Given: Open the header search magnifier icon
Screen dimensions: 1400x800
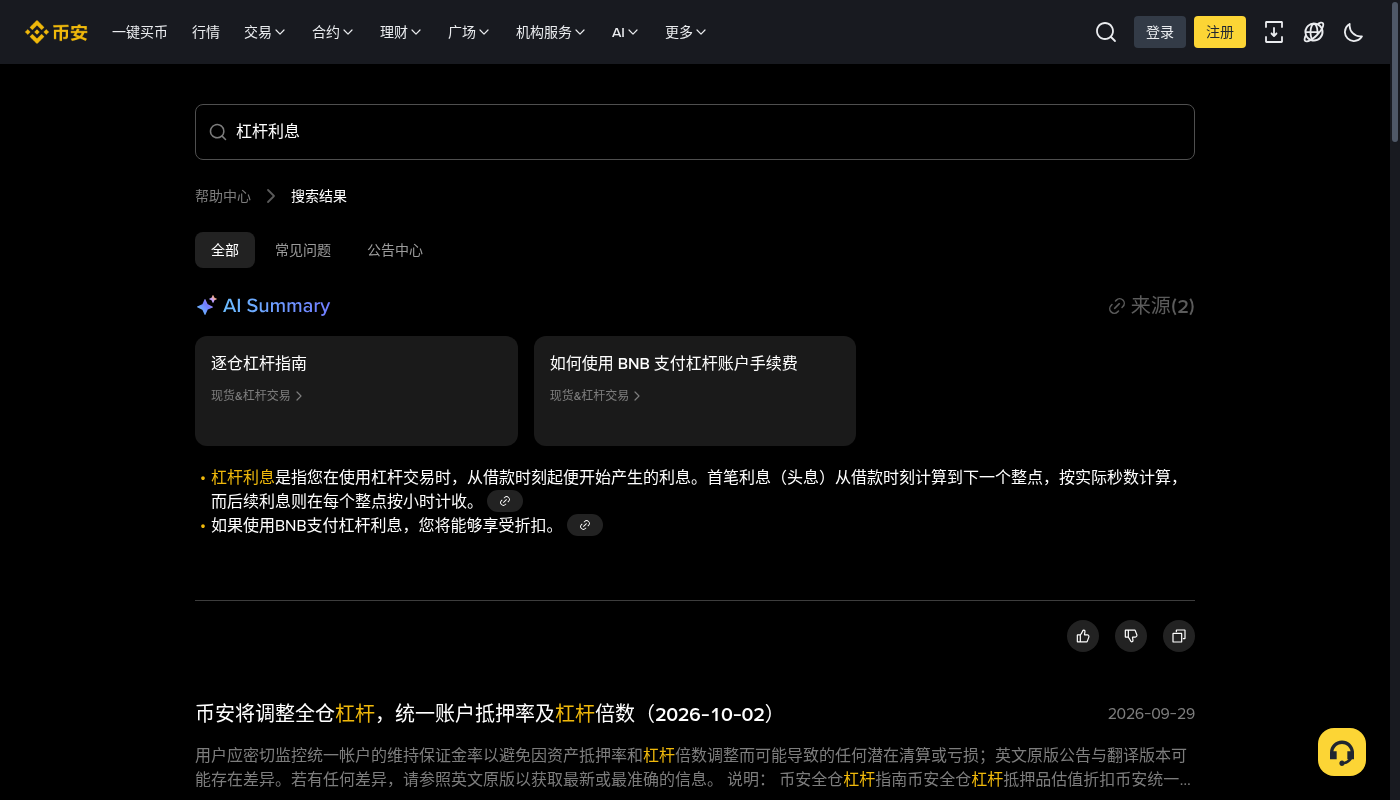Looking at the screenshot, I should coord(1106,32).
